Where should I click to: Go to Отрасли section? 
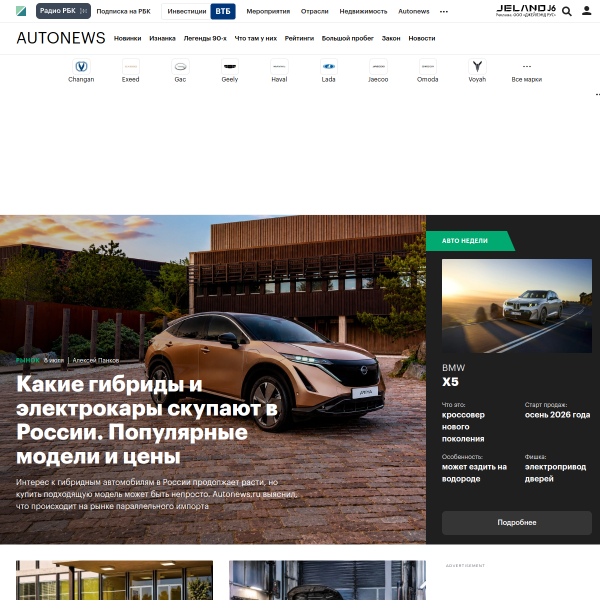click(314, 11)
